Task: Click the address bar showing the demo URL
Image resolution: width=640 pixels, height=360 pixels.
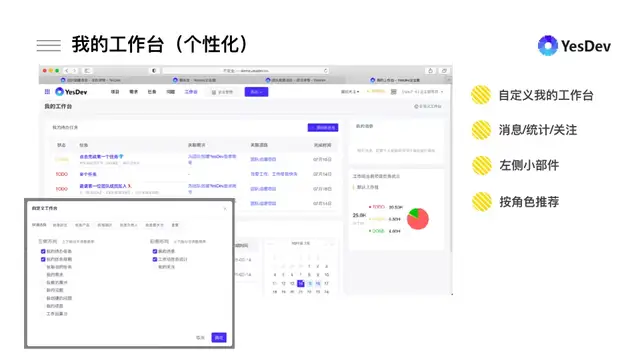Action: tap(245, 71)
